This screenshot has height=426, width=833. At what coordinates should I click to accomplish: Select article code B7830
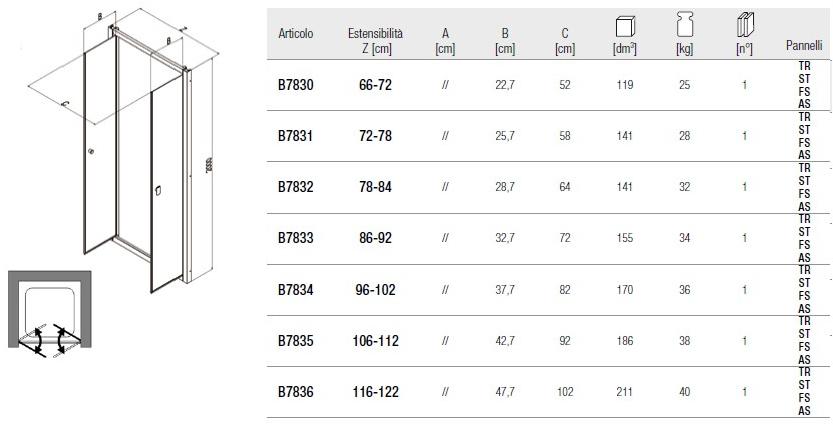coord(295,86)
